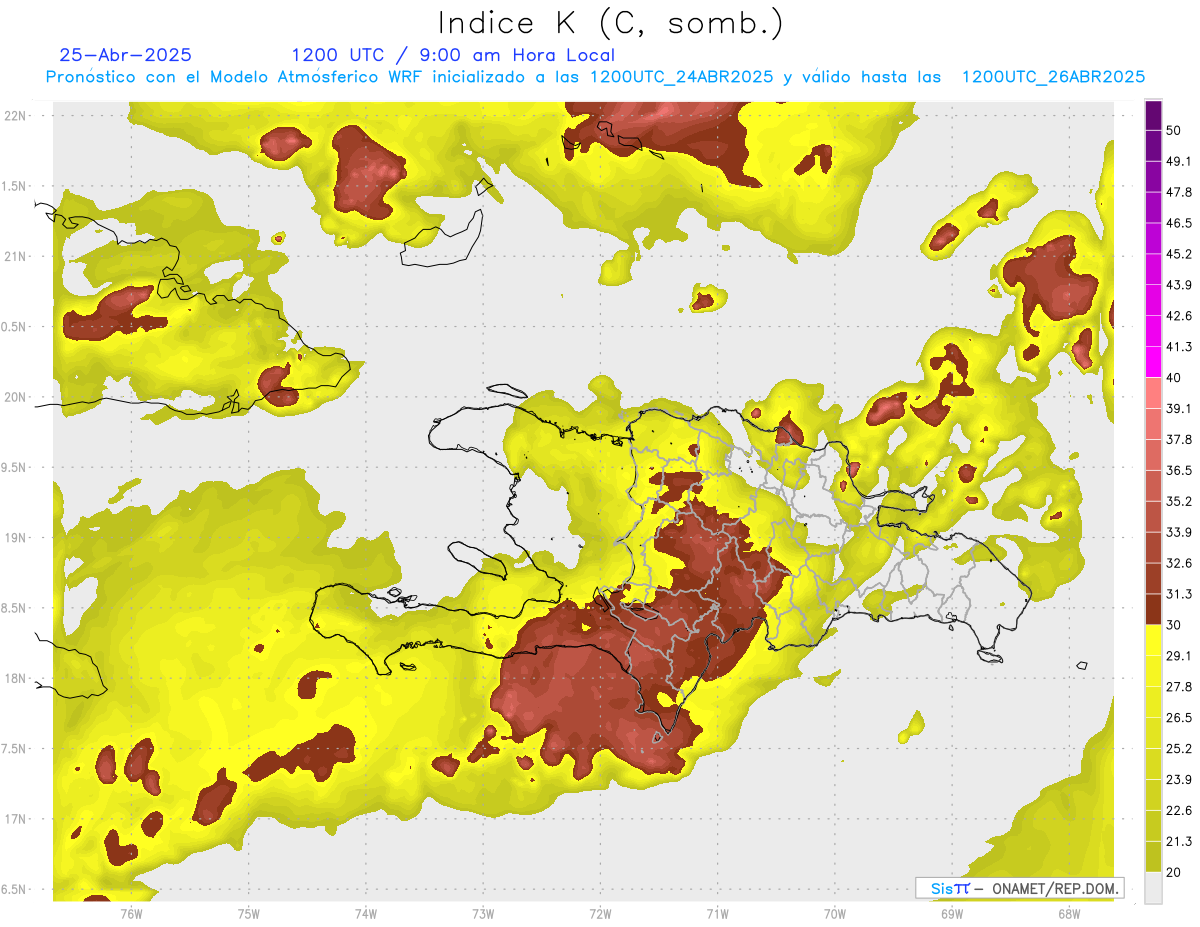The image size is (1200, 927).
Task: Click '1200UTC_26ABR2025' valid-until time text
Action: (1053, 77)
